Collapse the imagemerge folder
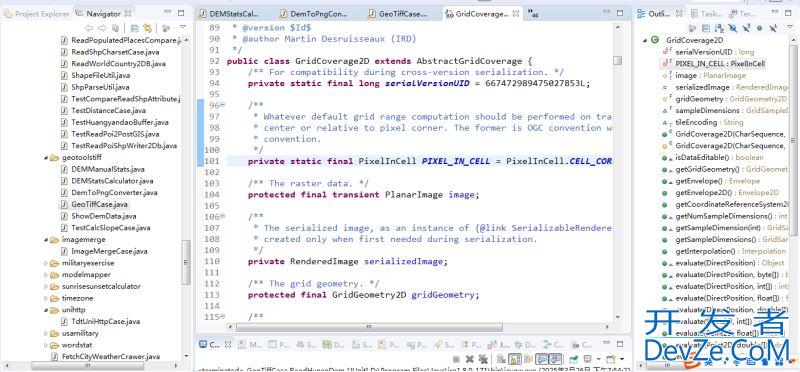 pos(46,239)
